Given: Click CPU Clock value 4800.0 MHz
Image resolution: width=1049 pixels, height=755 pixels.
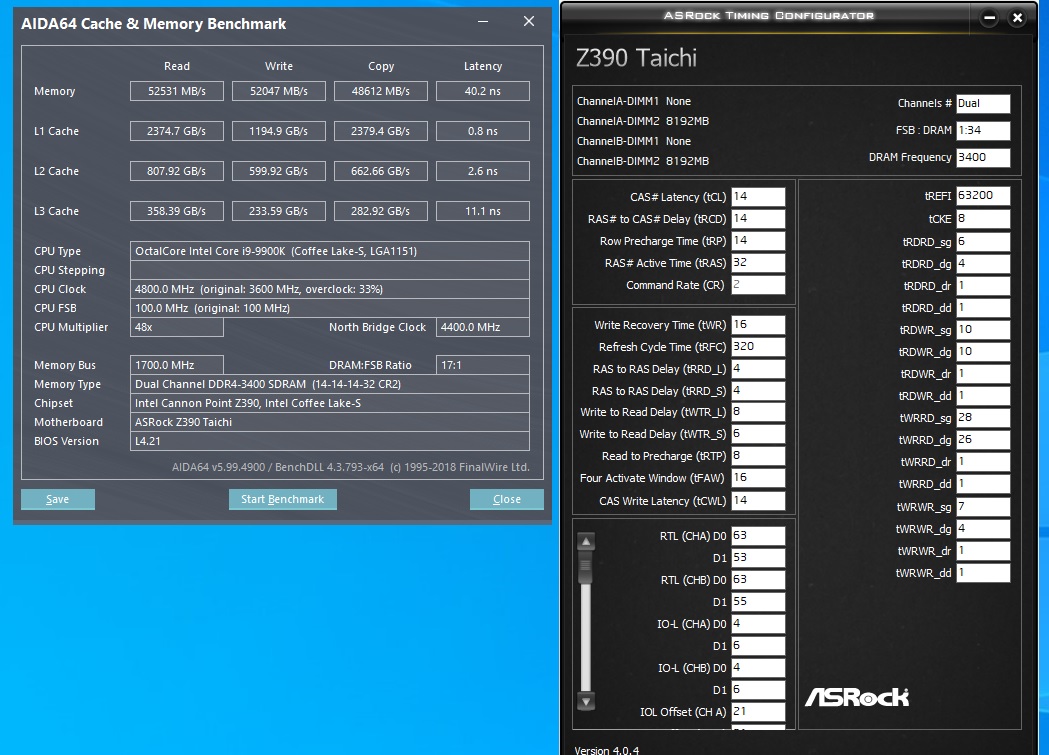Looking at the screenshot, I should tap(330, 290).
